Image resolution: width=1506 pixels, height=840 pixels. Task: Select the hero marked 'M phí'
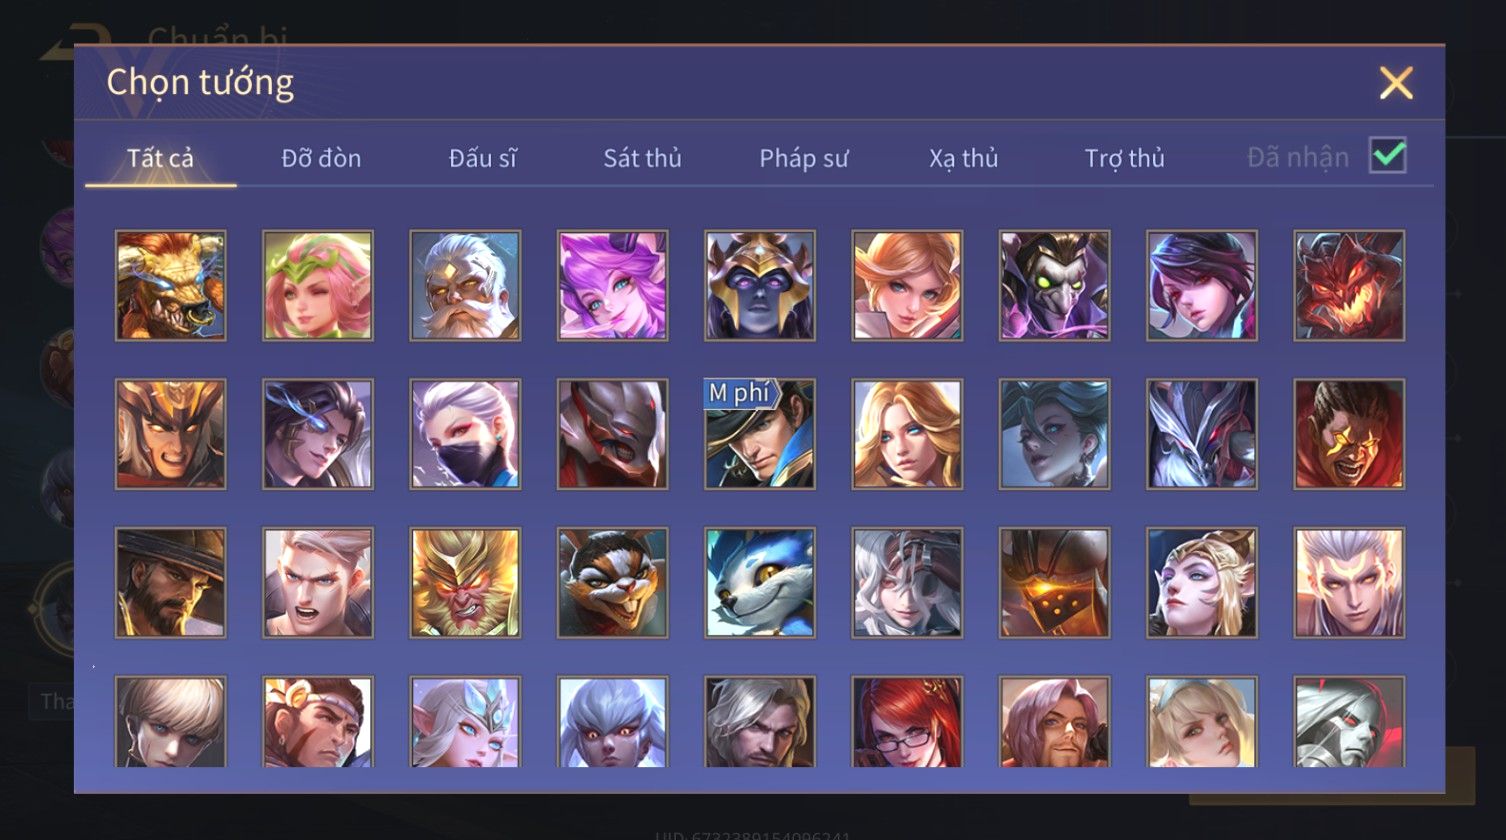pyautogui.click(x=760, y=434)
